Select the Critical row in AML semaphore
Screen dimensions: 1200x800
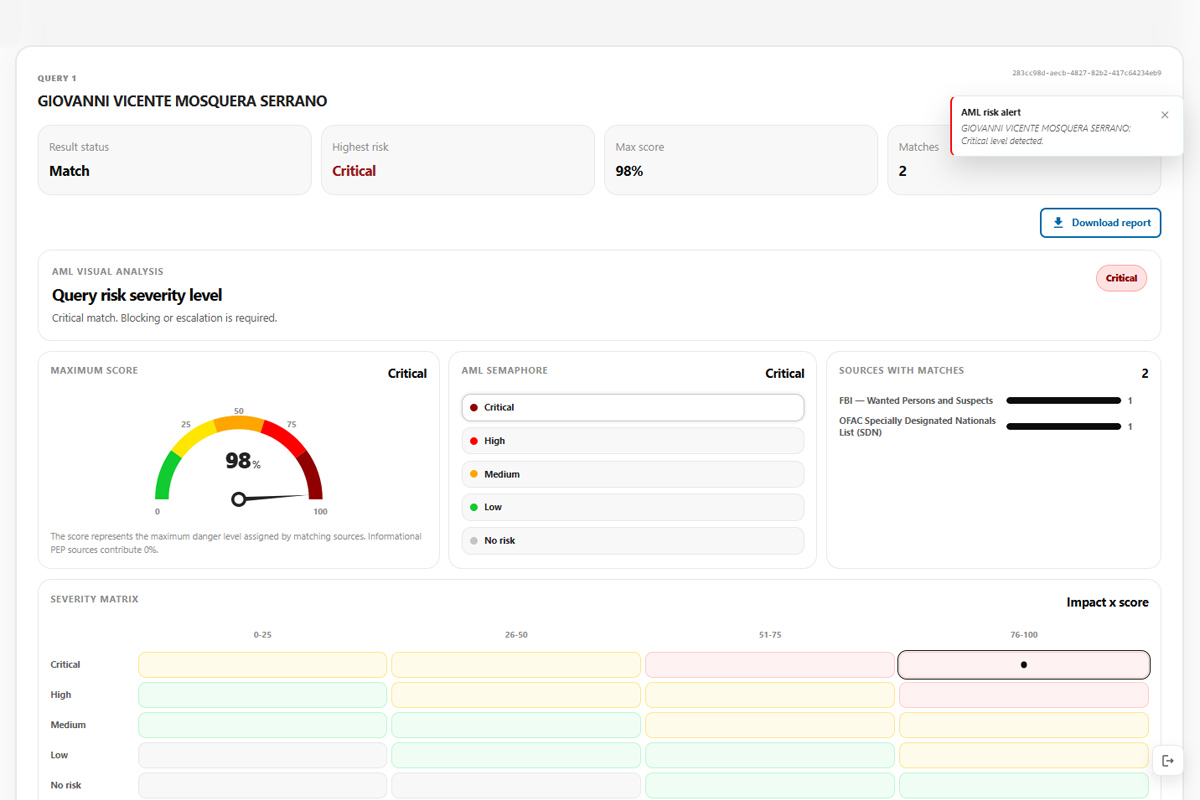point(633,407)
